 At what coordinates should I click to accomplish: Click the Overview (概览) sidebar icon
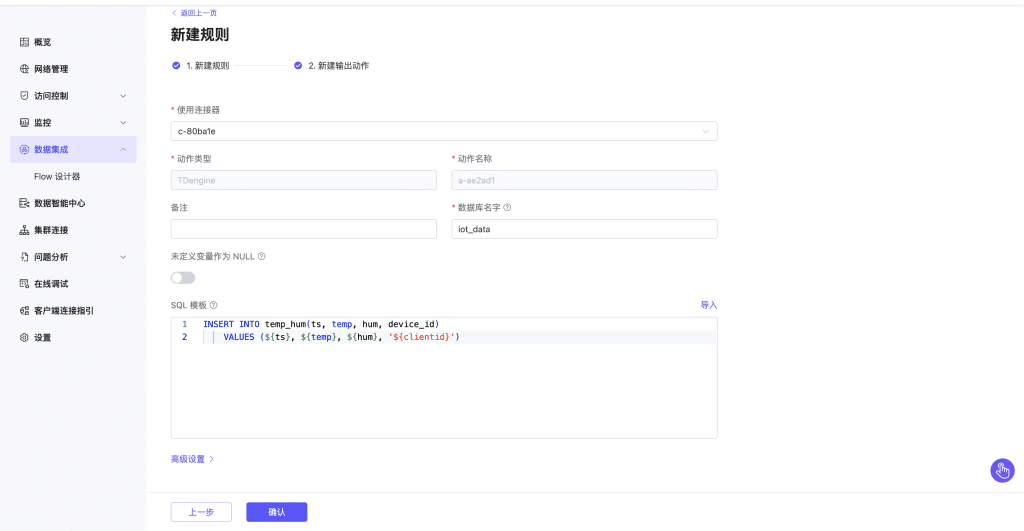[x=25, y=42]
